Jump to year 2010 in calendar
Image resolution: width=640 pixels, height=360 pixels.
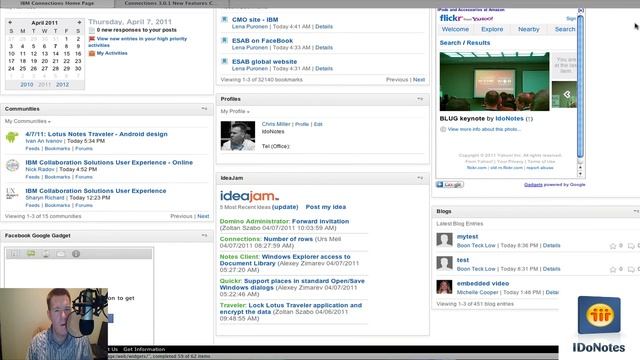coord(27,84)
